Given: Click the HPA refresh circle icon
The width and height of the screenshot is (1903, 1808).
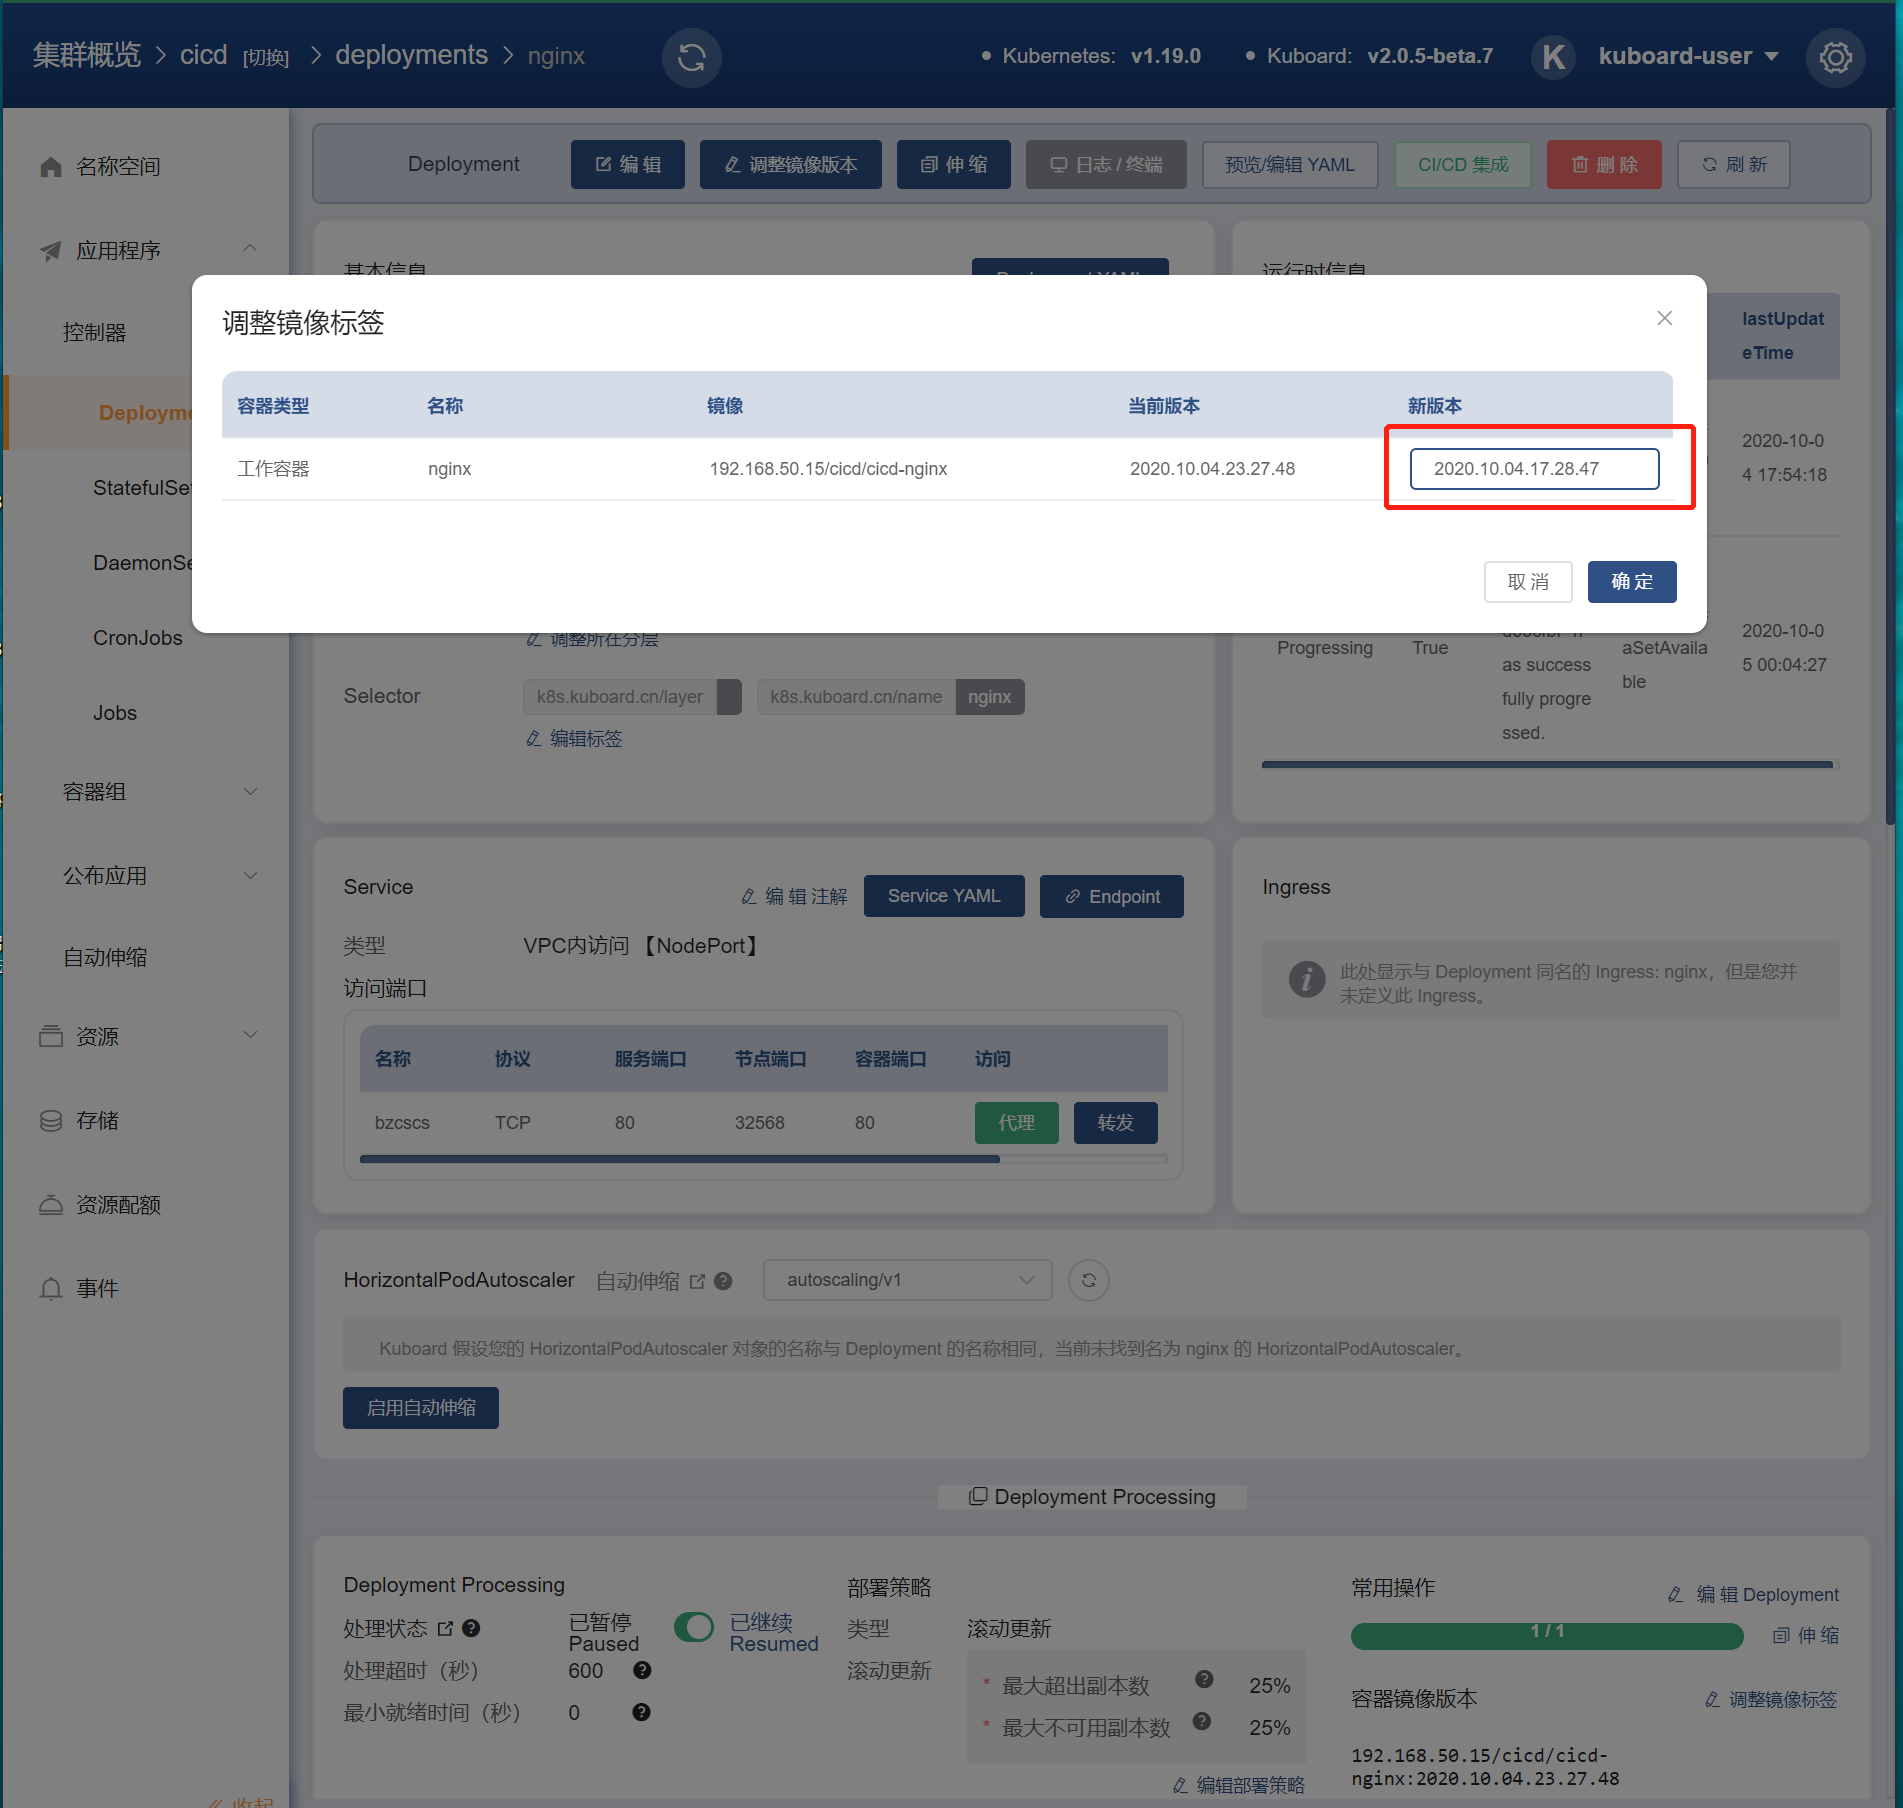Looking at the screenshot, I should click(x=1089, y=1280).
